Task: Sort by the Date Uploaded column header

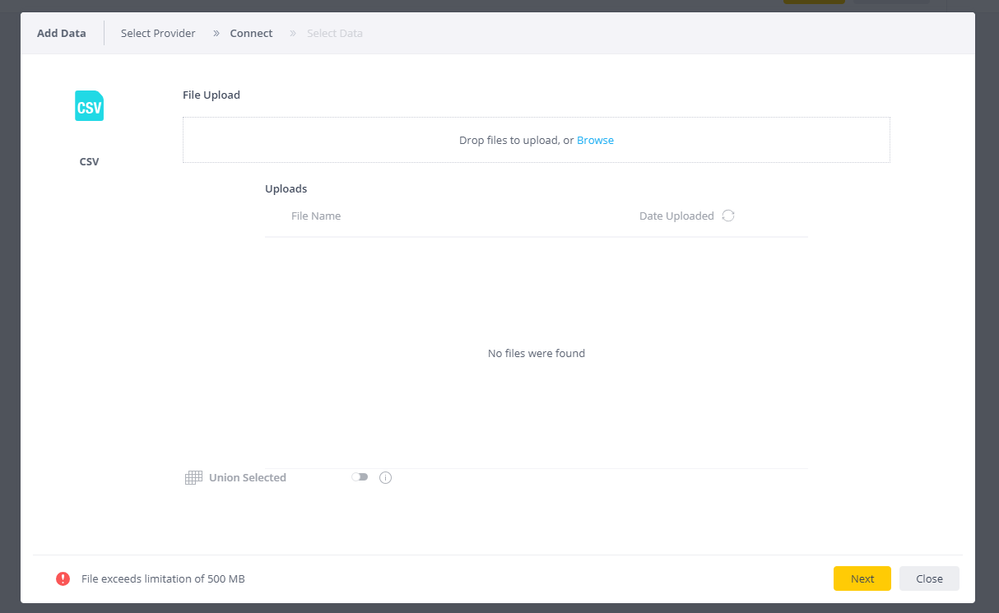Action: (x=676, y=216)
